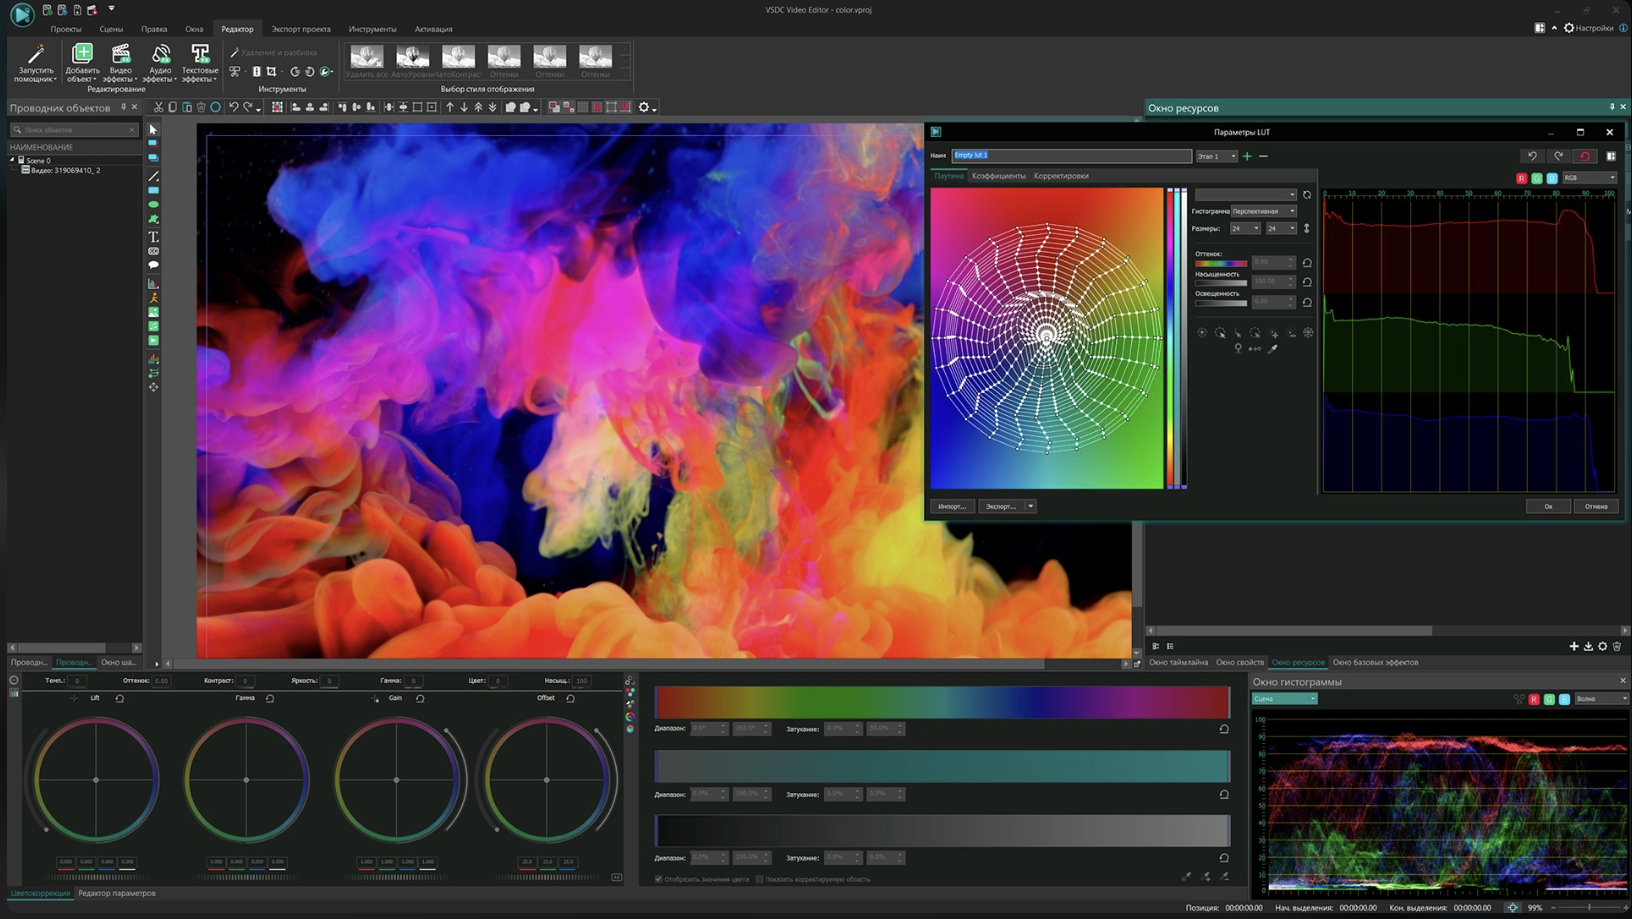Select the eyedropper tool in LUT dialog
1632x919 pixels.
(x=1273, y=349)
